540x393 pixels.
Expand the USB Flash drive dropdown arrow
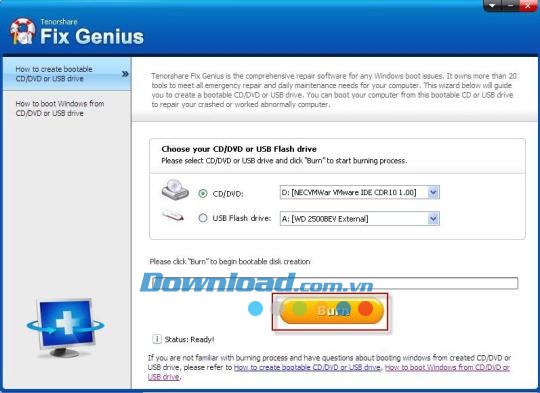[x=433, y=218]
